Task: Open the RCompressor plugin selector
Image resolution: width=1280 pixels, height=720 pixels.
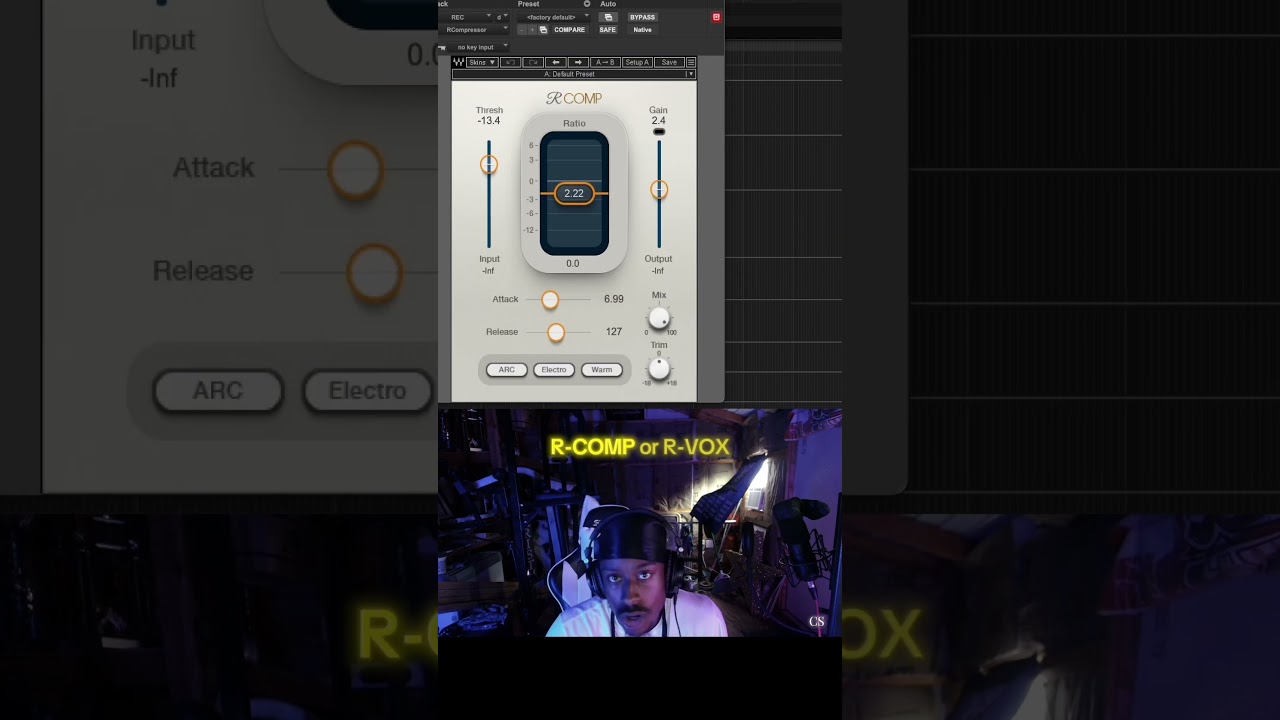Action: coord(473,30)
